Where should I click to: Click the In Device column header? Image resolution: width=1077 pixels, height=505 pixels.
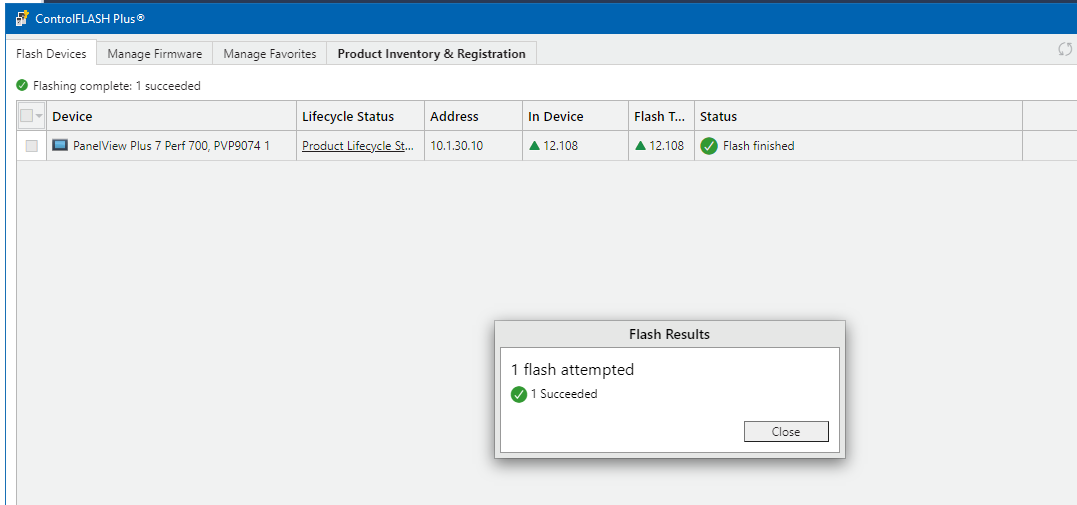576,116
